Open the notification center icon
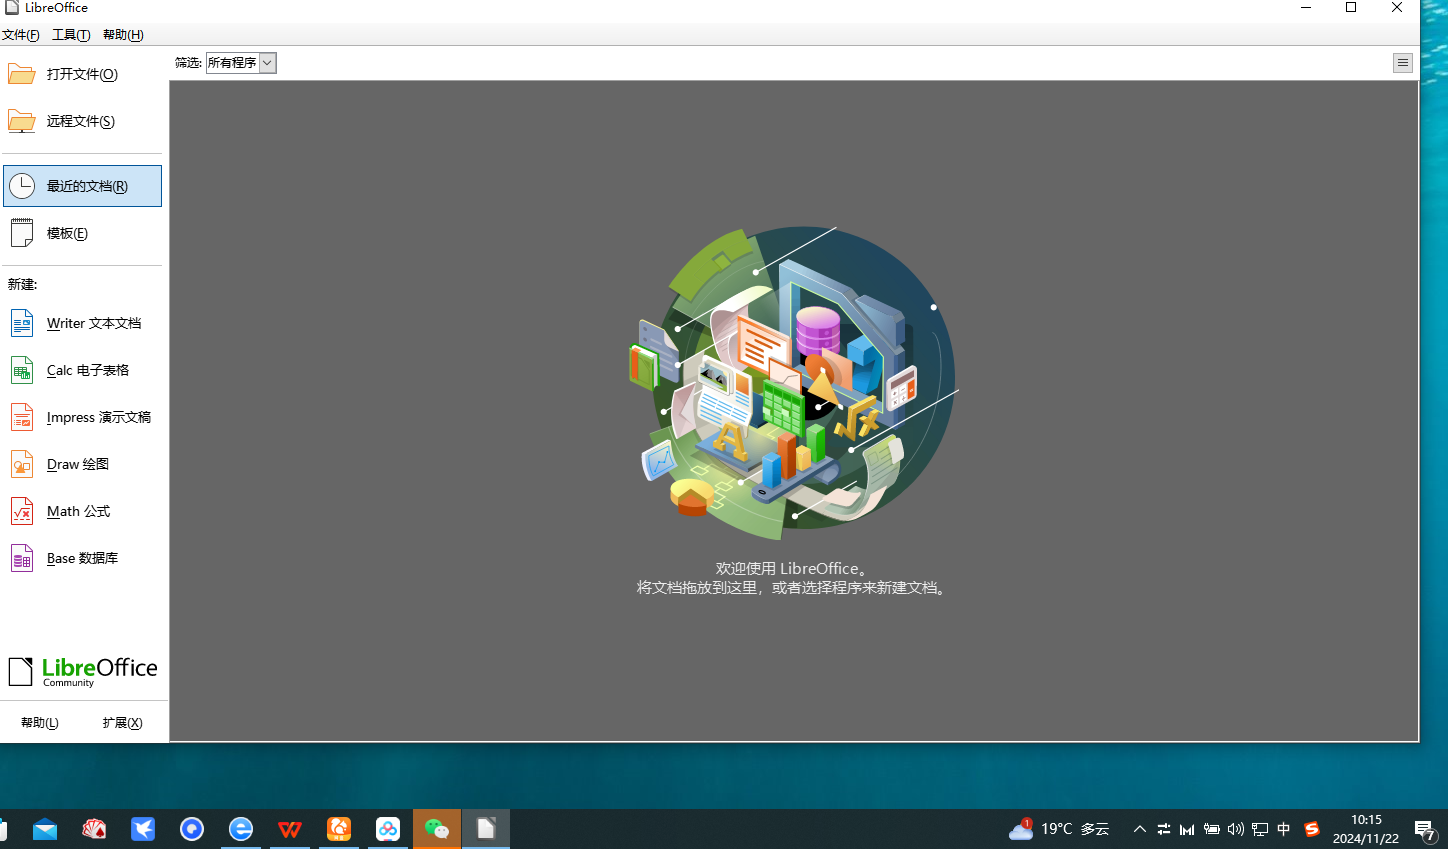This screenshot has height=849, width=1448. (x=1425, y=830)
